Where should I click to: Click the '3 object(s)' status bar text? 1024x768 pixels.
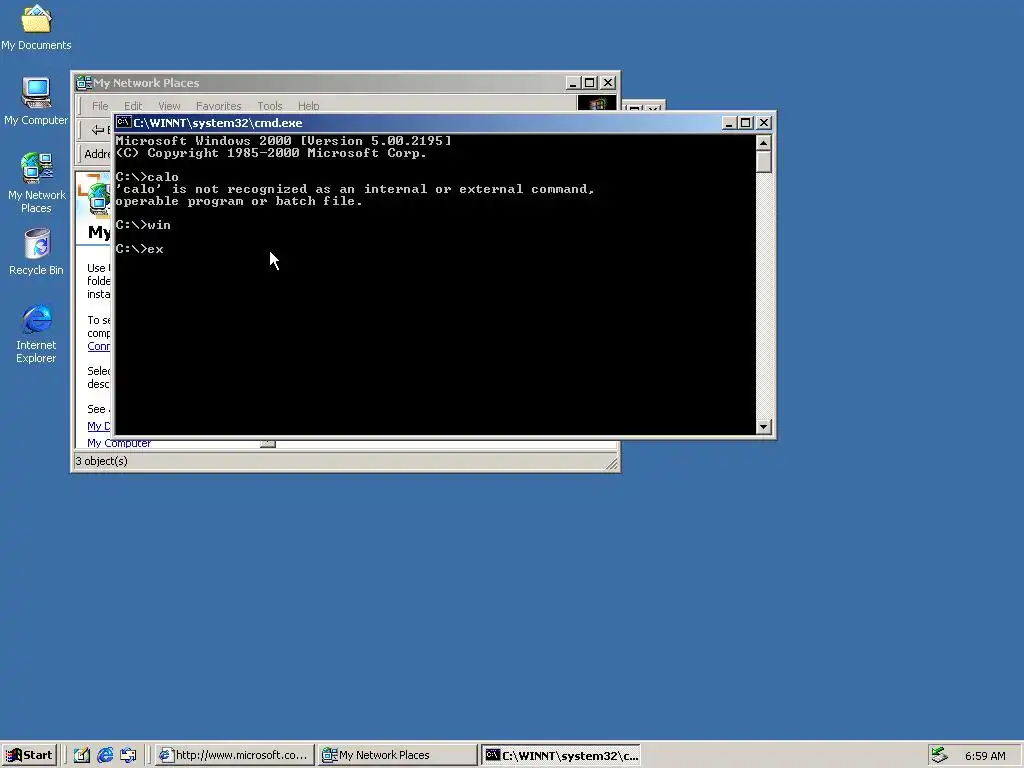click(x=101, y=461)
